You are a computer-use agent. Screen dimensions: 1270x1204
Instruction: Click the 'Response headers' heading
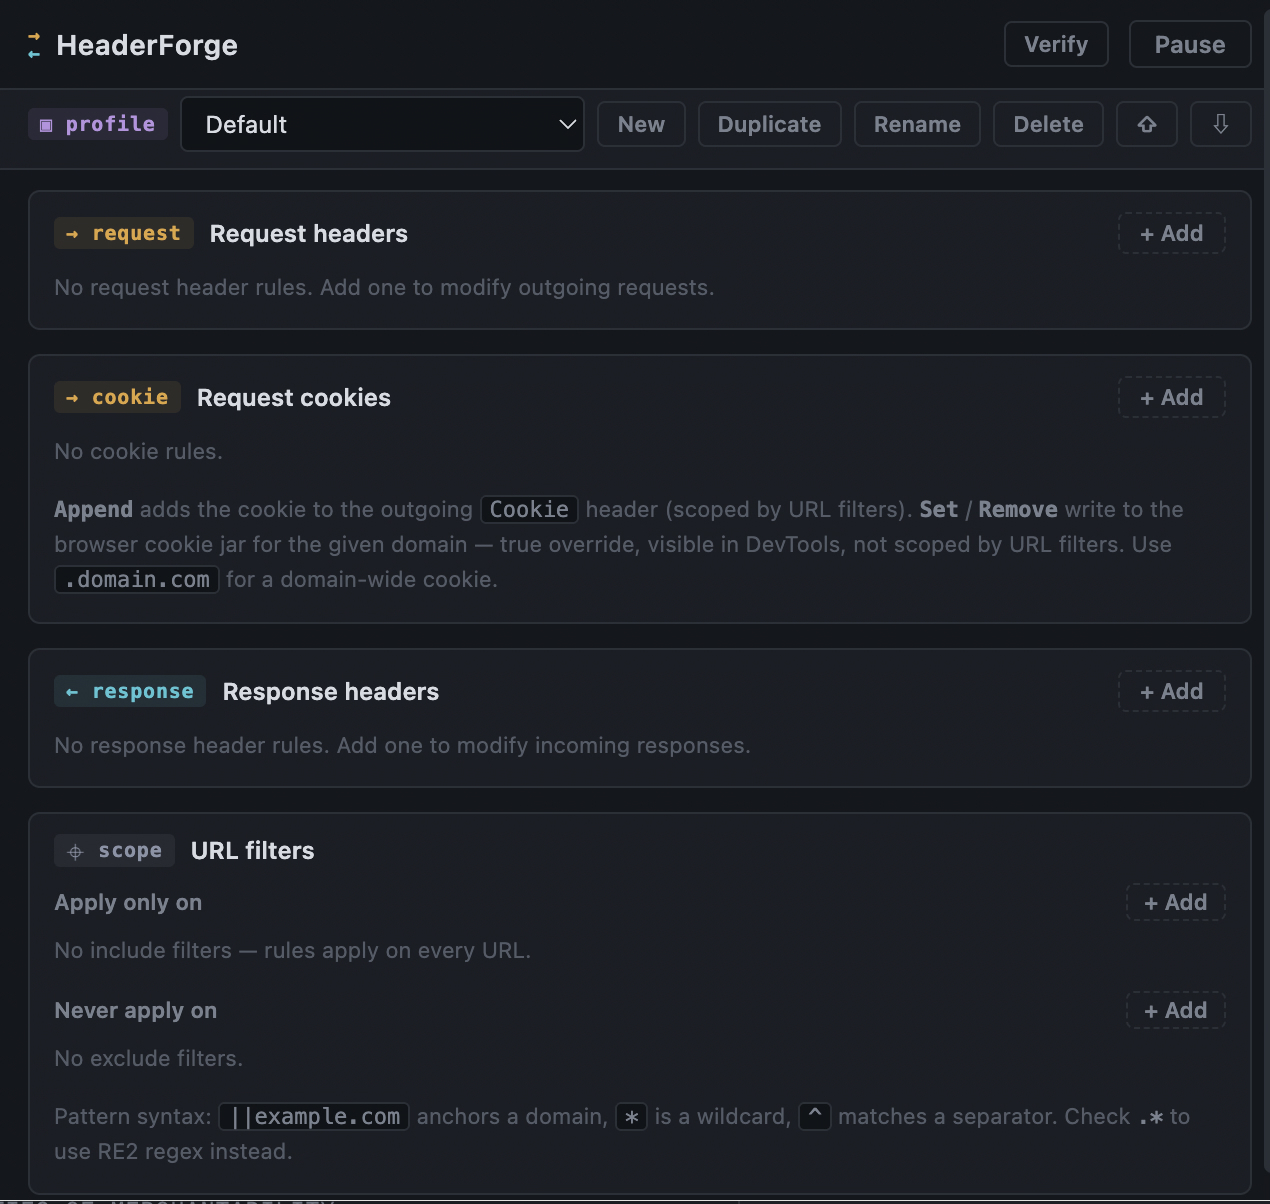(331, 691)
